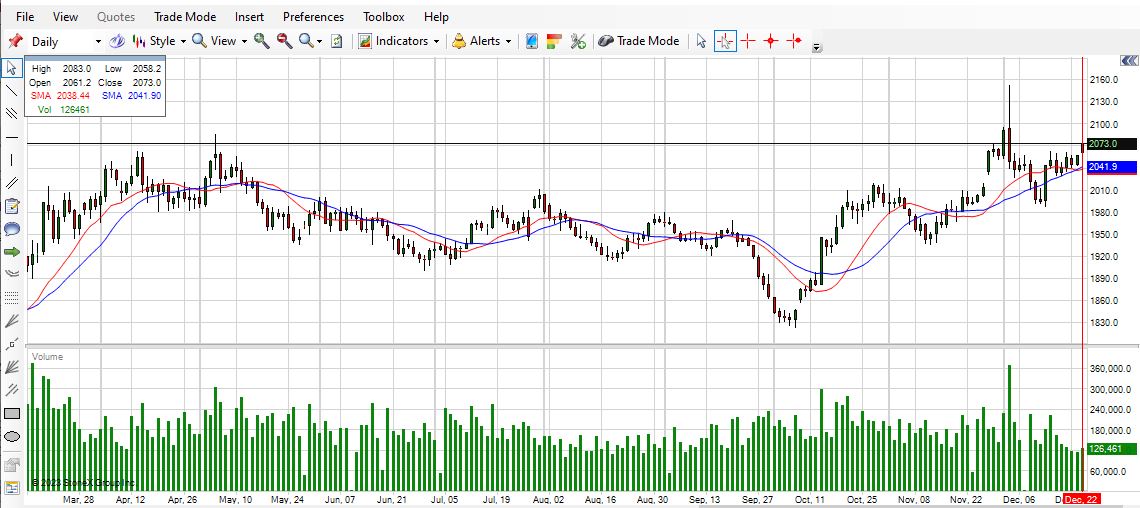Select the pointer tool in left sidebar
1140x508 pixels.
tap(12, 68)
